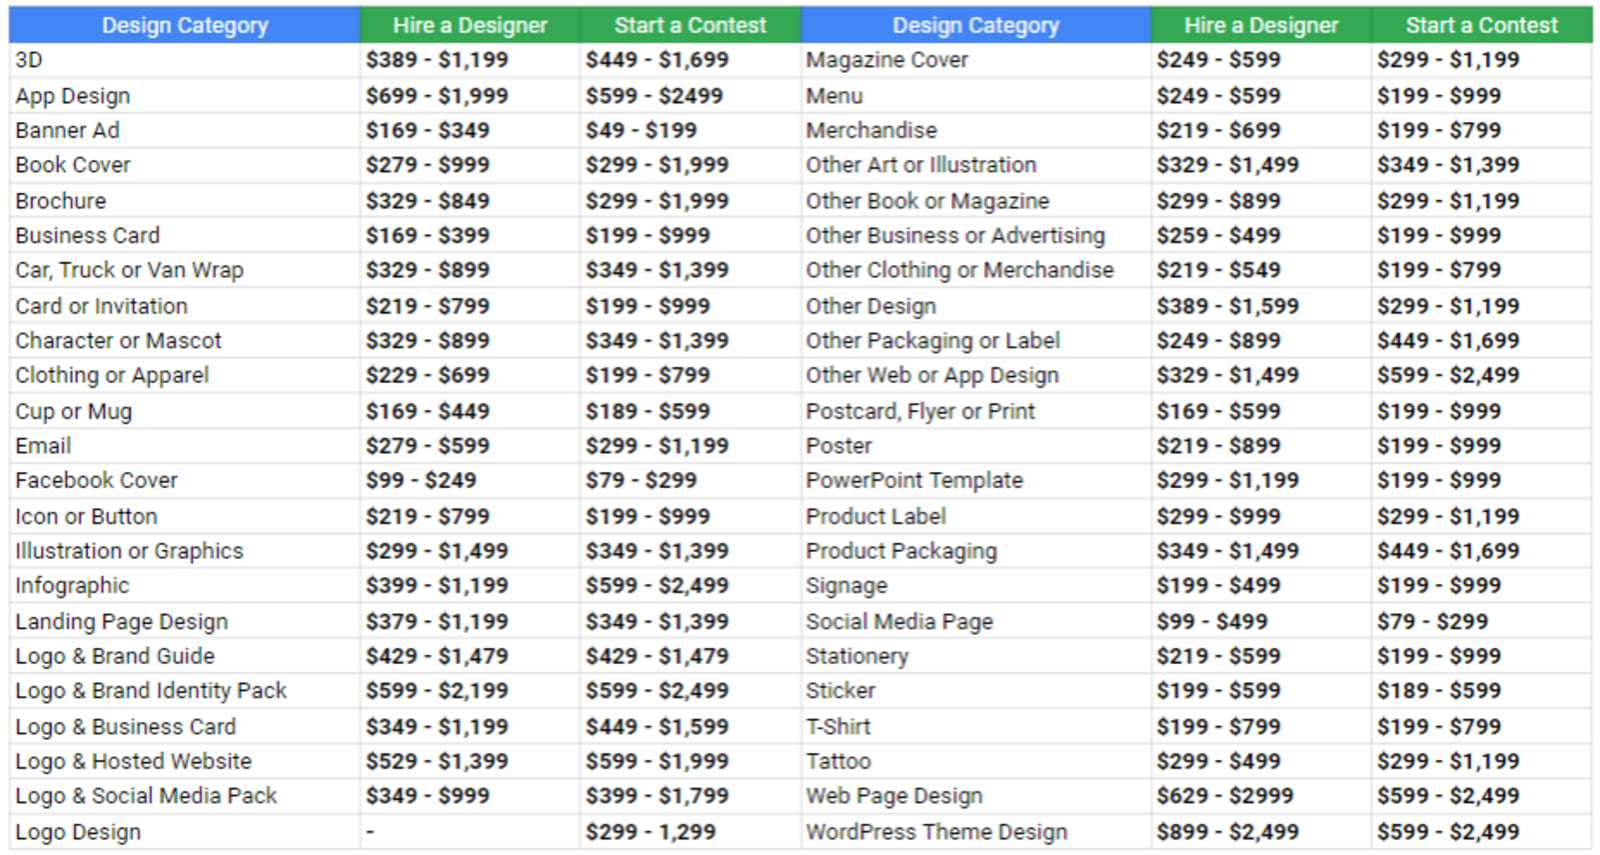Select 'Postcard, Flyer or Print' cell

coord(975,411)
